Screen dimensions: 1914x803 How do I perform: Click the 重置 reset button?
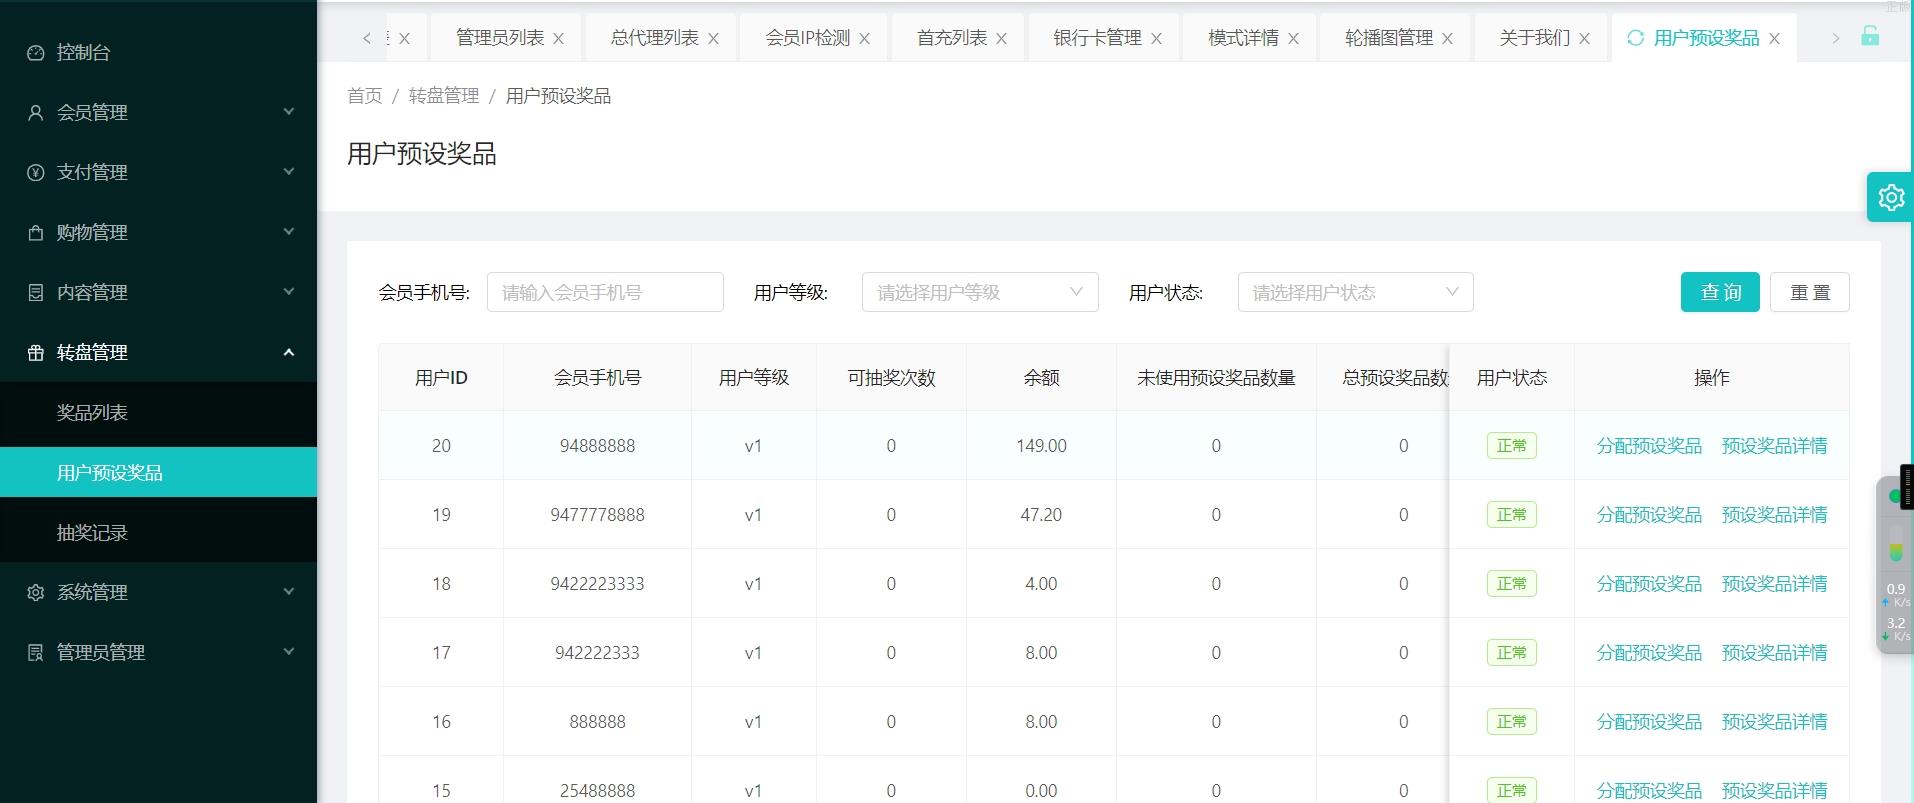tap(1808, 292)
